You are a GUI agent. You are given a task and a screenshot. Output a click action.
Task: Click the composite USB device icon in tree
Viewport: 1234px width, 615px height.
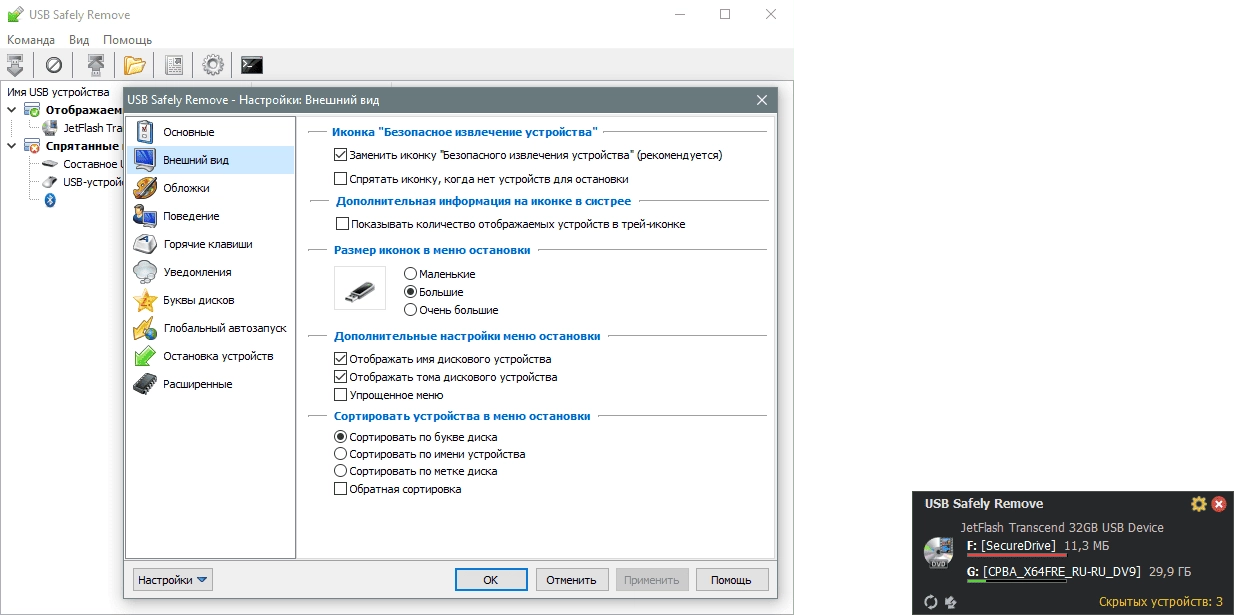(50, 163)
